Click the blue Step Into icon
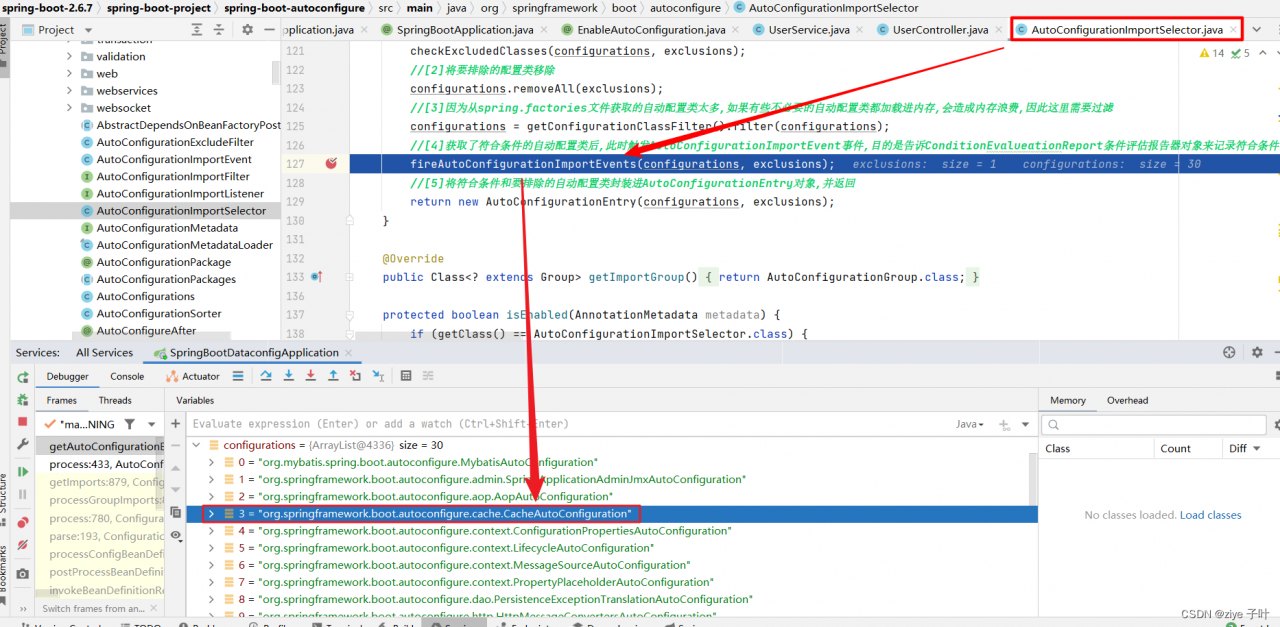This screenshot has height=627, width=1280. [288, 376]
